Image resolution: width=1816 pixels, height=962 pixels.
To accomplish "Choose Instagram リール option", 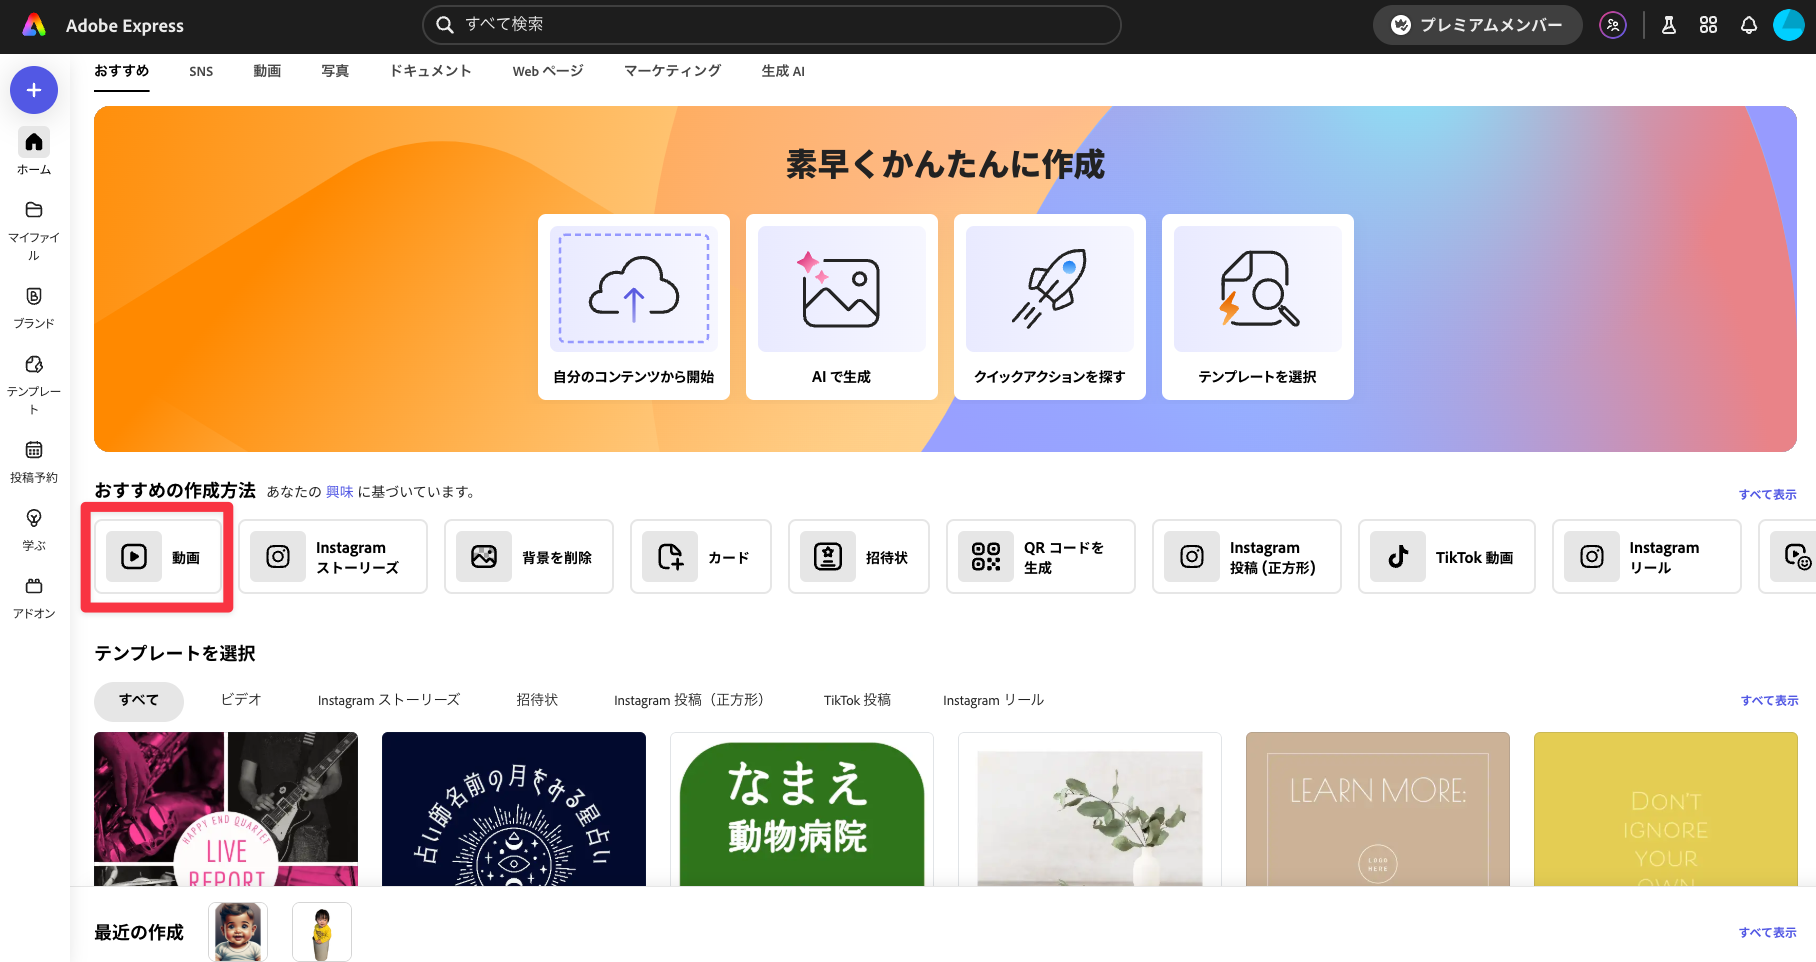I will (1647, 557).
